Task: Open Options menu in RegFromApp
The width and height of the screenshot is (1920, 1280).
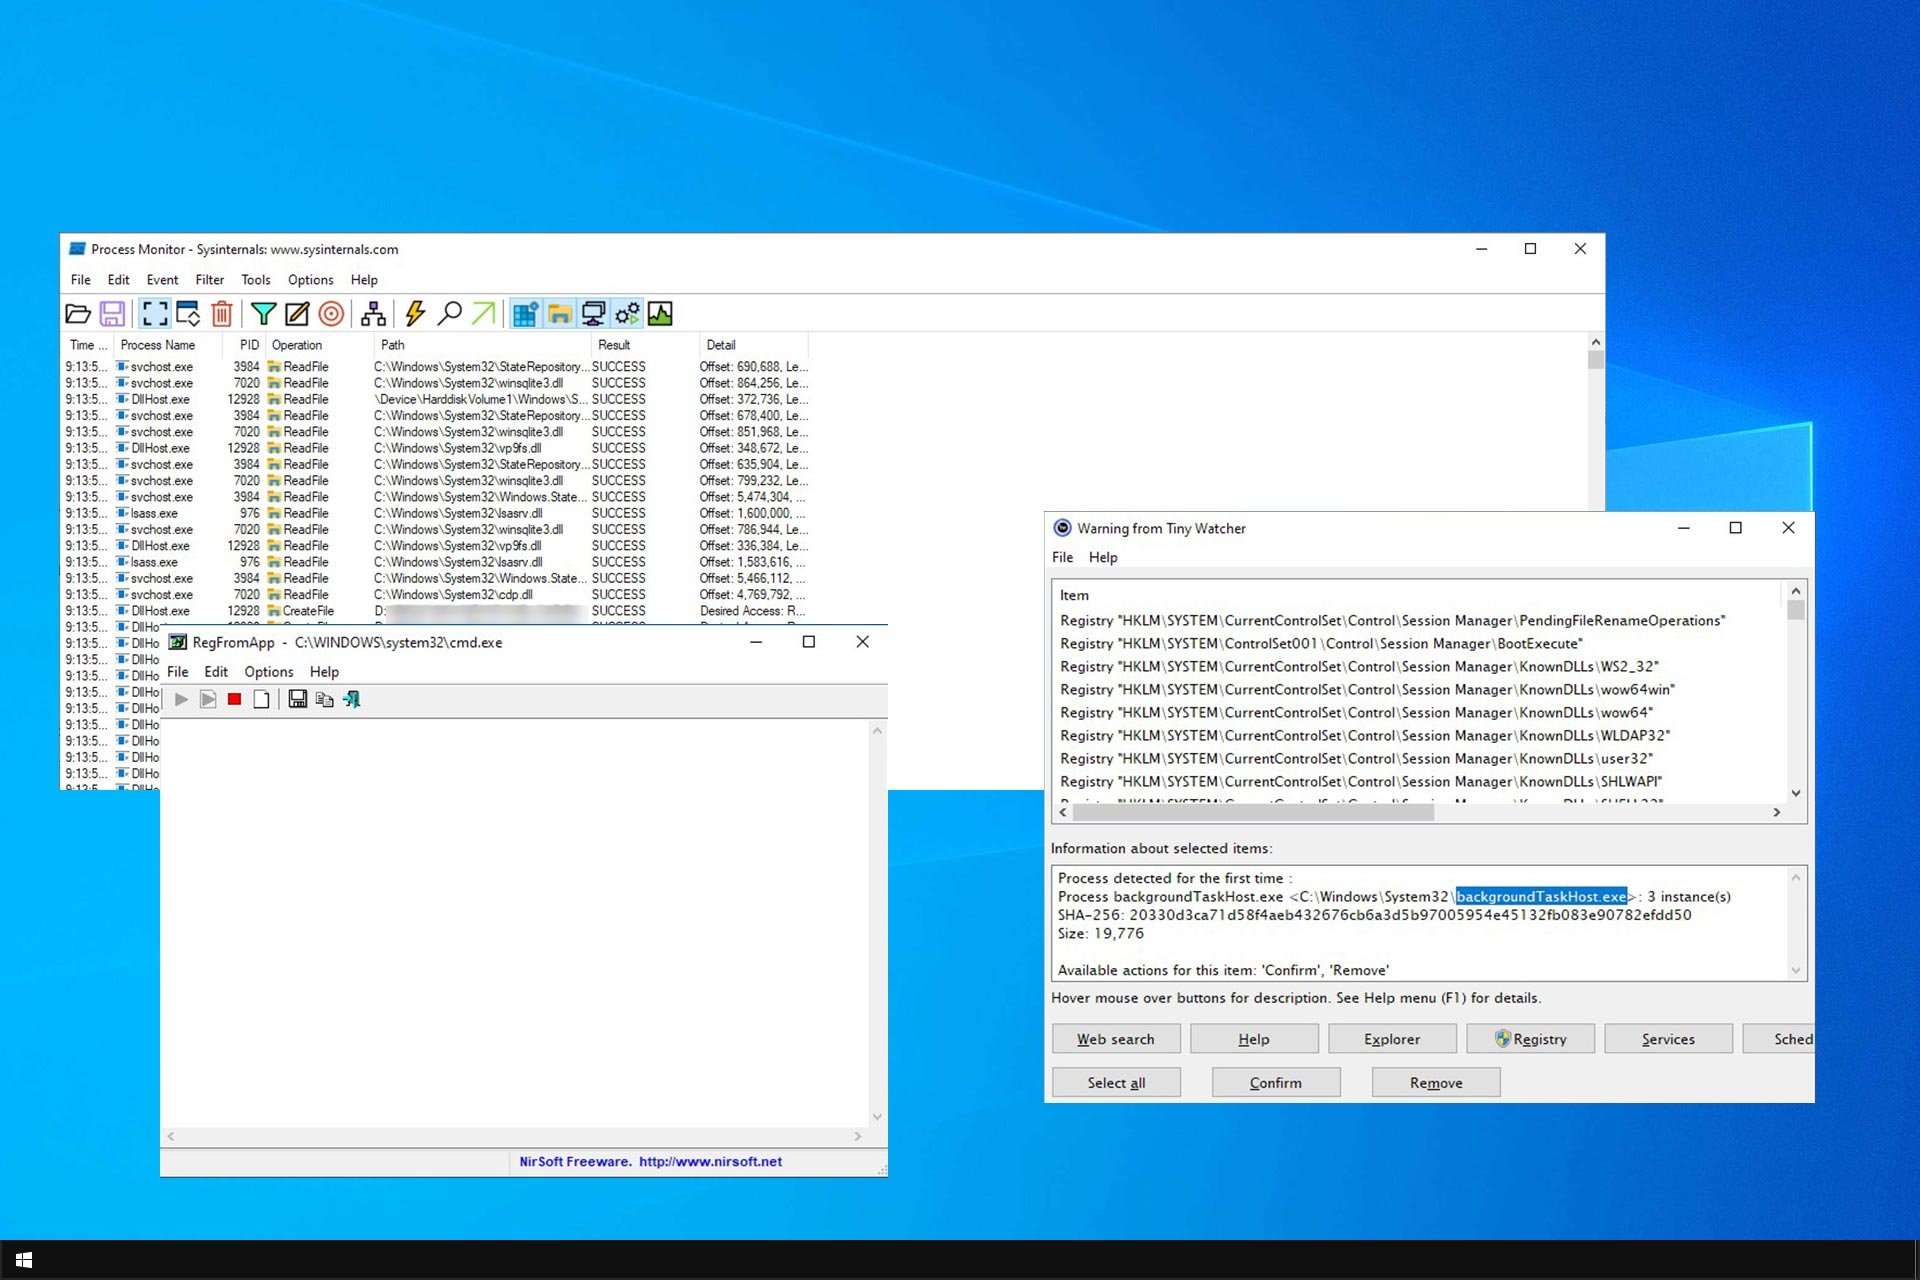Action: [269, 672]
